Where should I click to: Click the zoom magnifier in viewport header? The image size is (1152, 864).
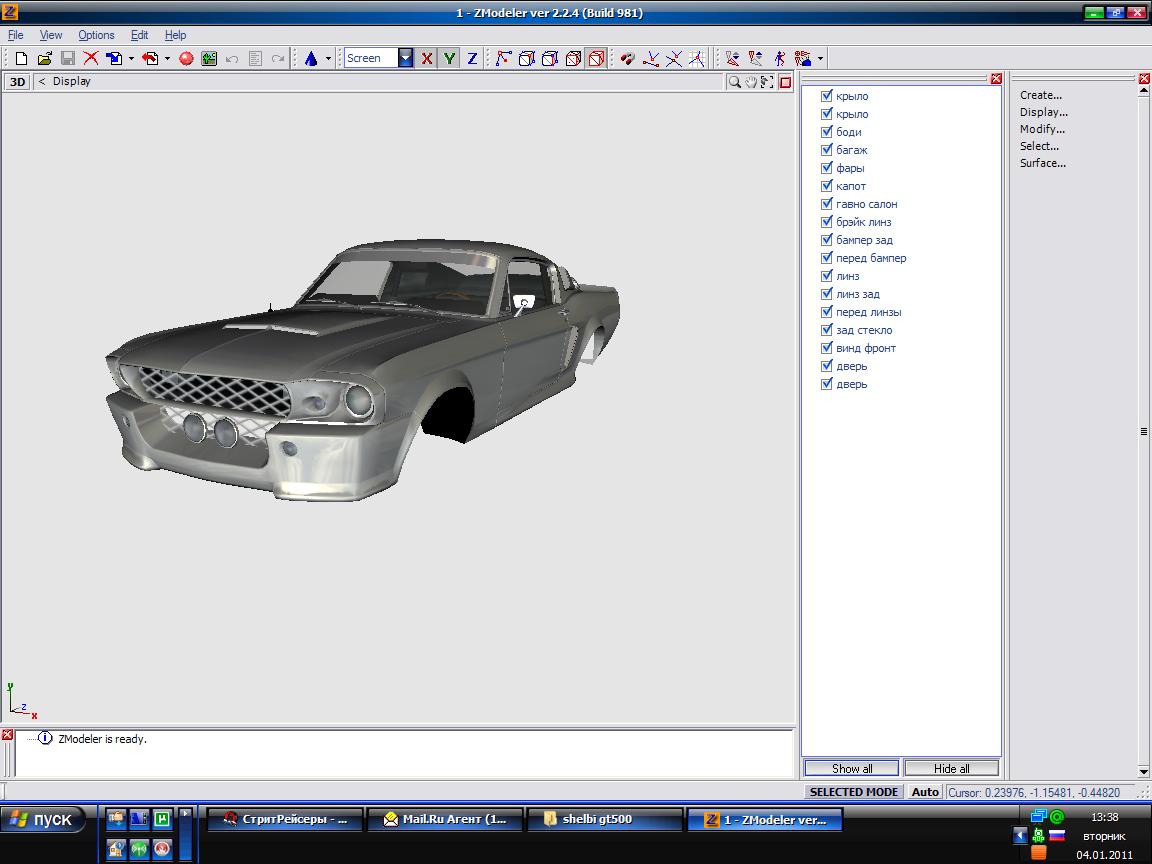(x=735, y=82)
